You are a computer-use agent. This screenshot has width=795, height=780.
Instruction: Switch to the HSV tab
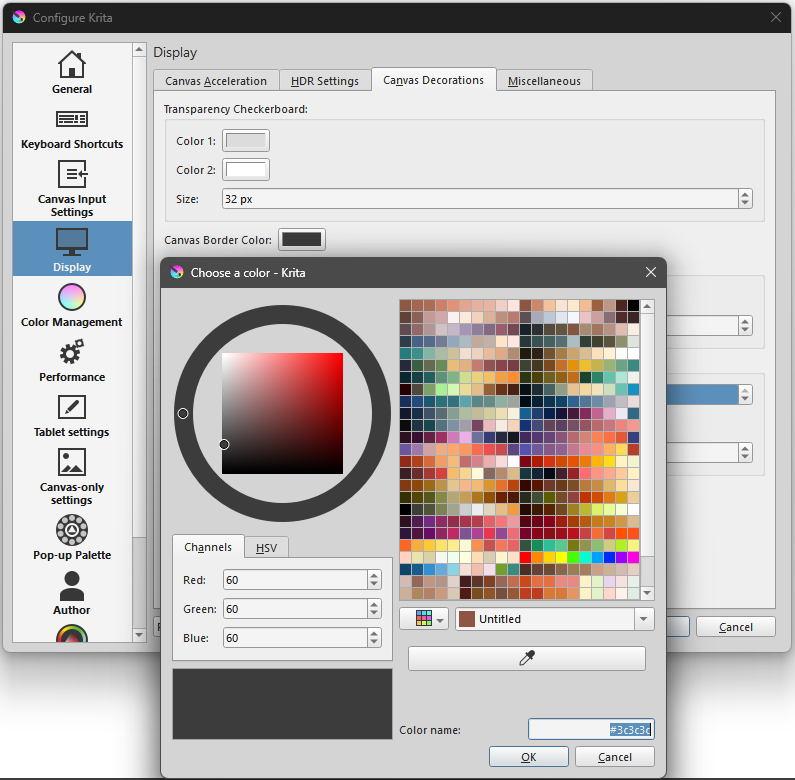coord(266,548)
